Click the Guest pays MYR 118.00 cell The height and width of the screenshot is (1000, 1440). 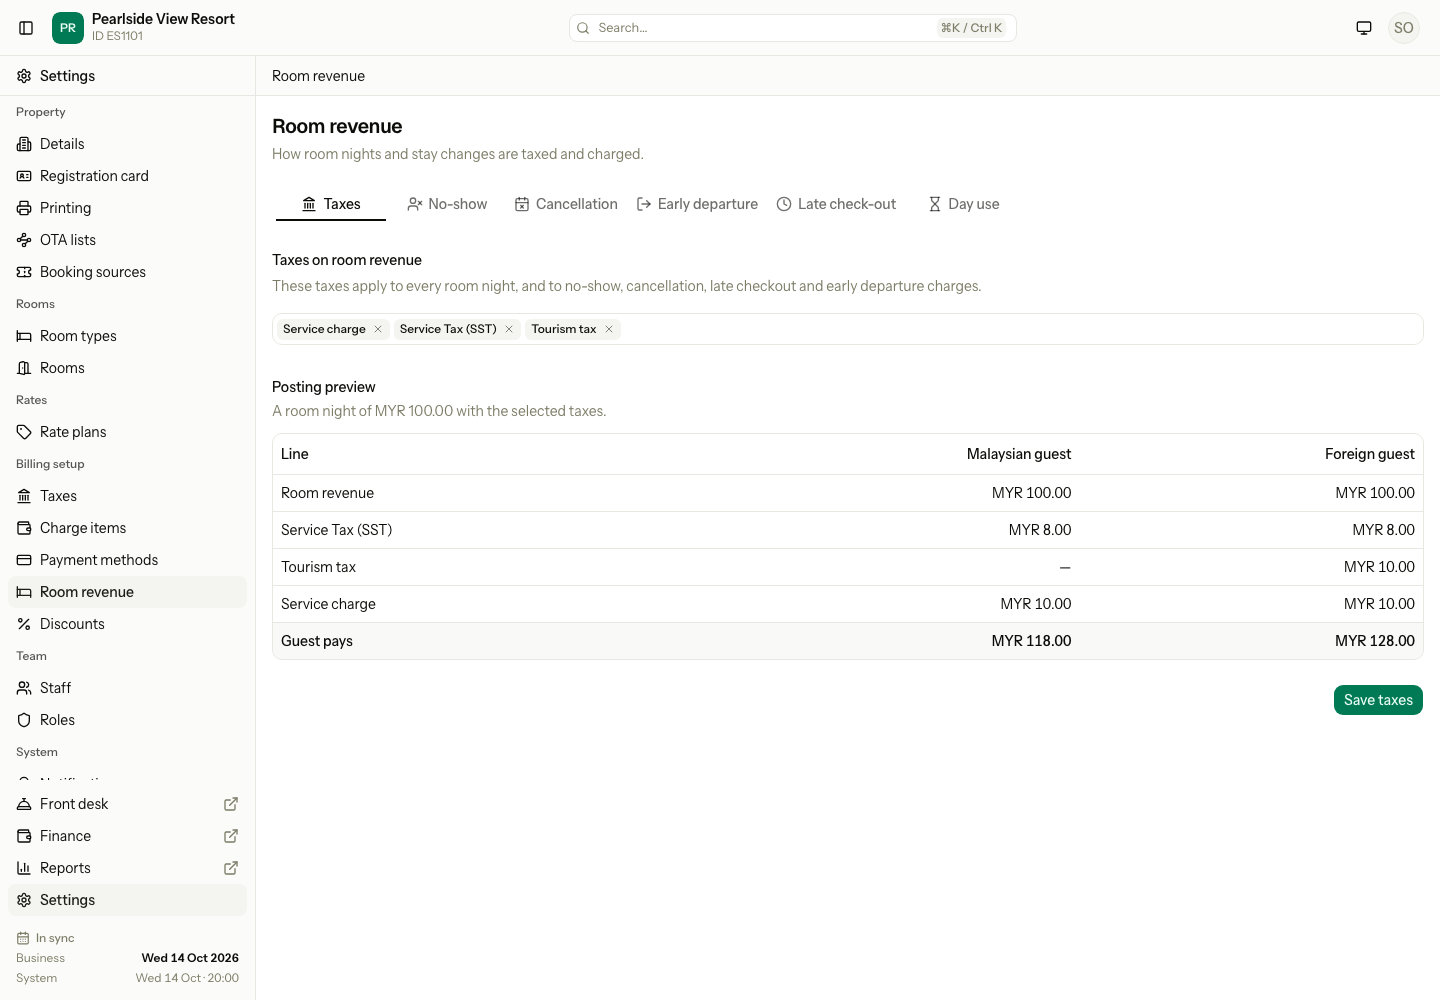[1031, 641]
